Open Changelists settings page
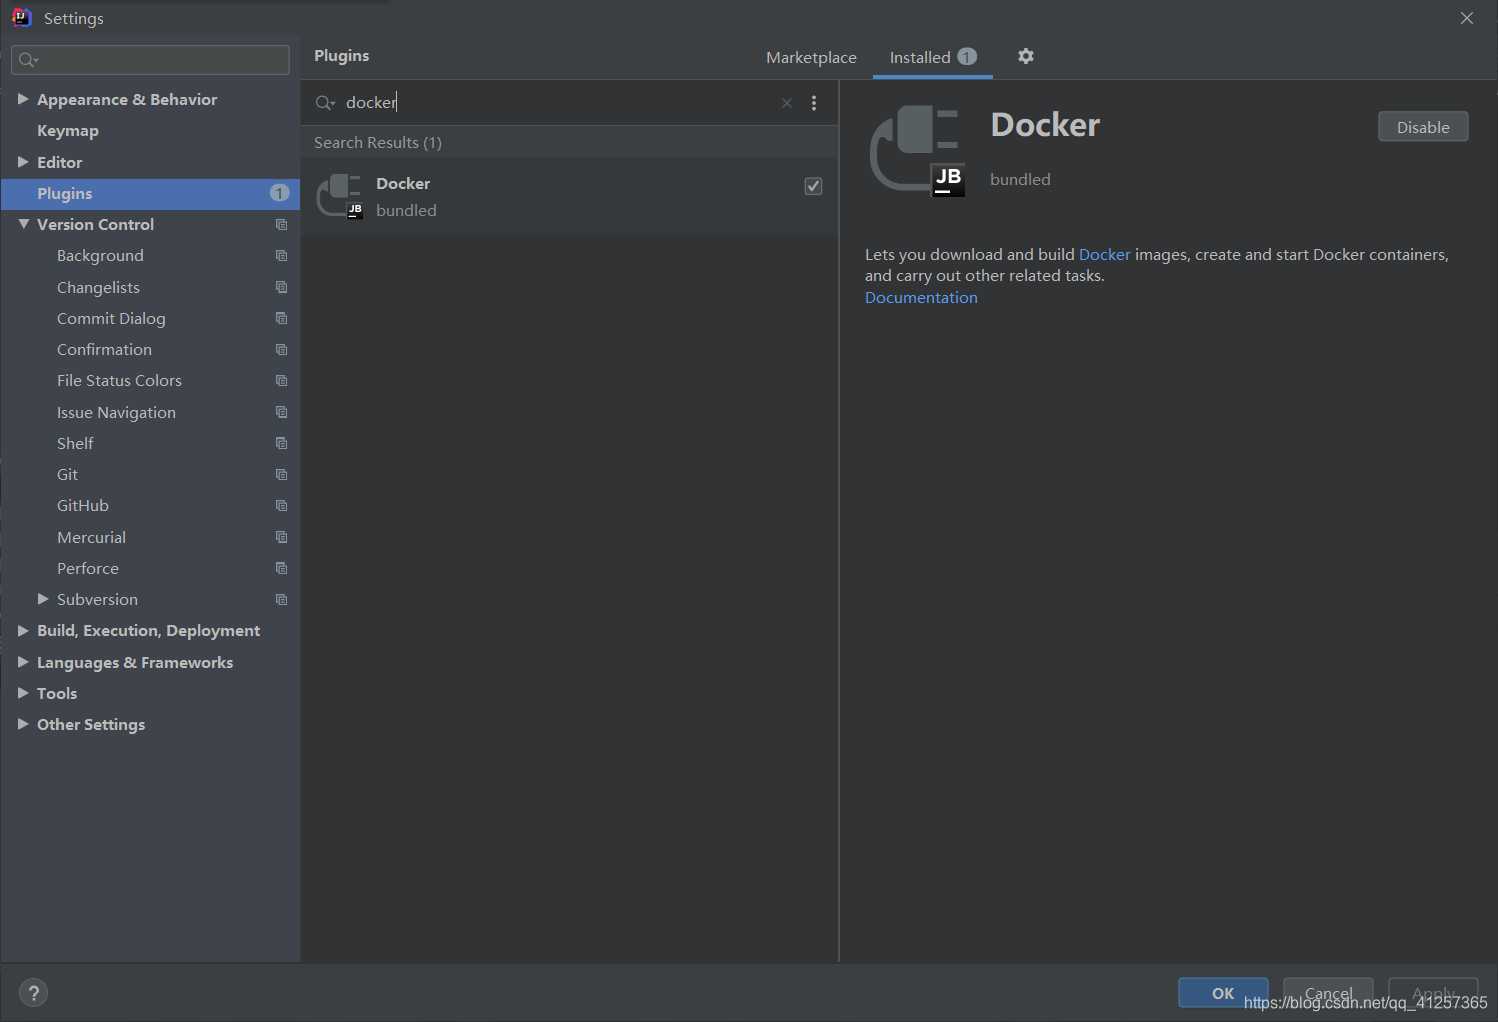This screenshot has height=1022, width=1498. pyautogui.click(x=98, y=288)
